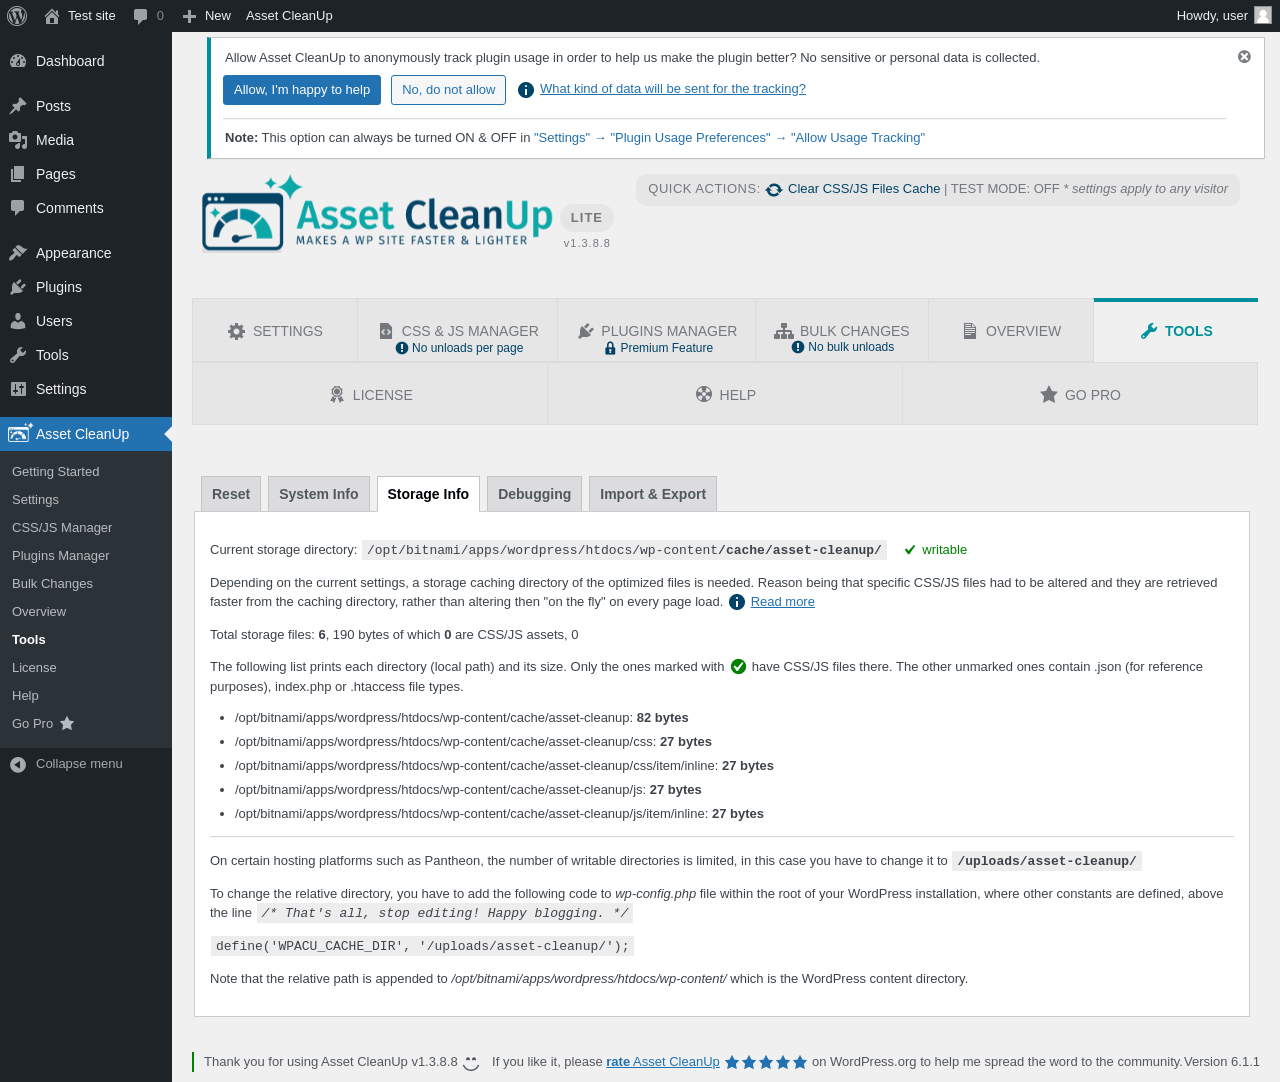Open the Test site home icon
1280x1082 pixels.
52,16
